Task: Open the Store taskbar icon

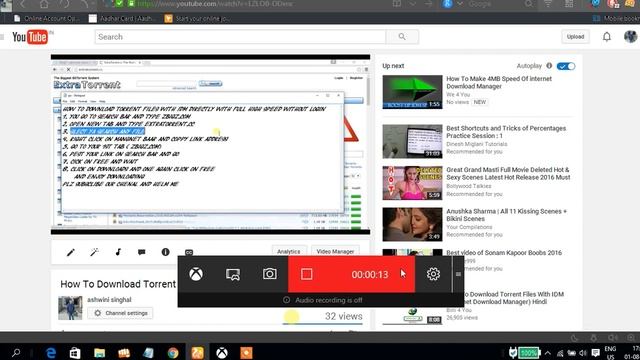Action: [75, 353]
